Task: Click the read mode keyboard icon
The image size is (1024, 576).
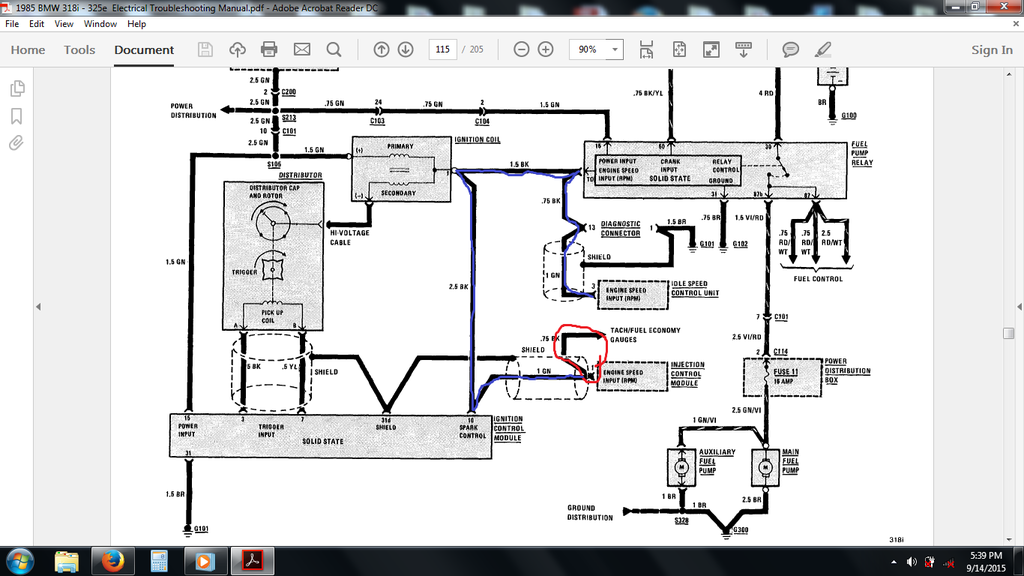Action: pos(743,50)
